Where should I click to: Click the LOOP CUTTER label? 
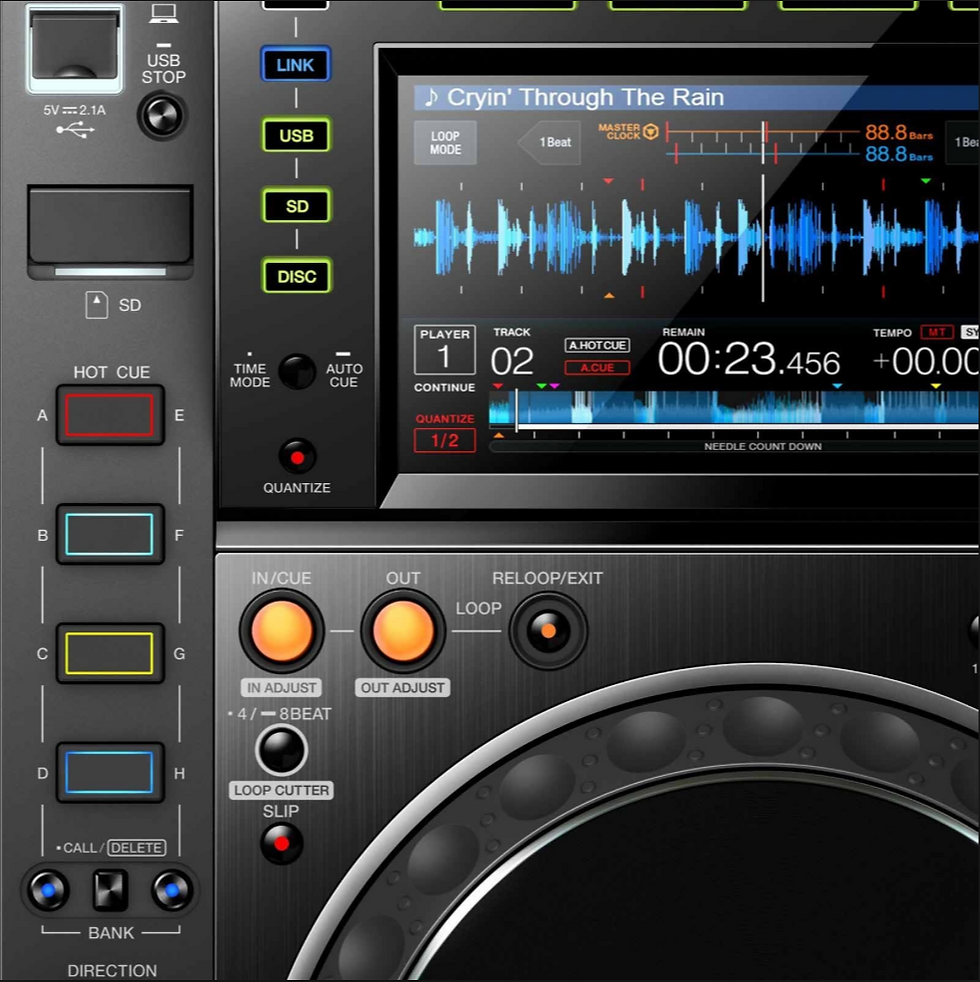[x=281, y=790]
